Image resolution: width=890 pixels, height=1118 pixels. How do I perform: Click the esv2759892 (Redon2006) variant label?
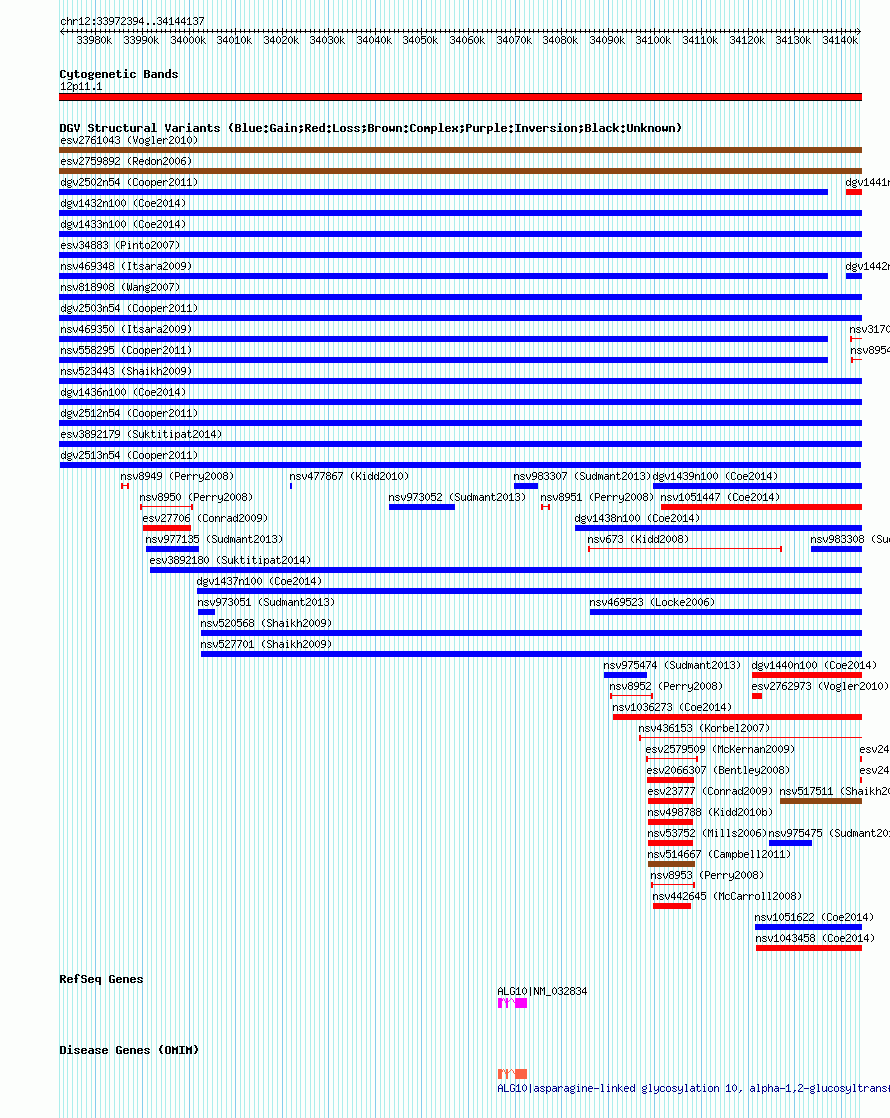[126, 161]
